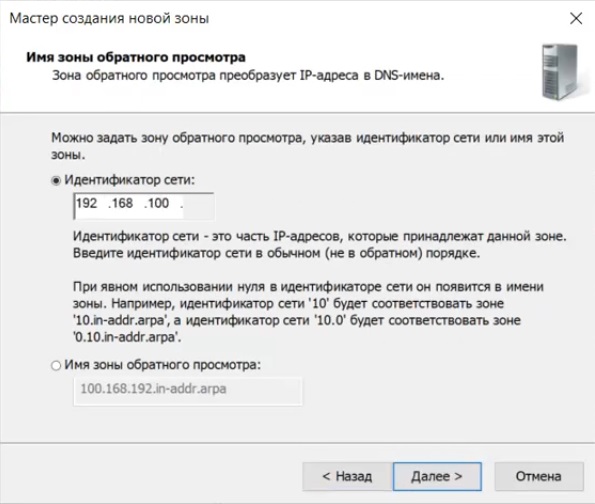Select the 'Имя зоны обратного просмотра' radio button
This screenshot has width=595, height=504.
pyautogui.click(x=56, y=365)
